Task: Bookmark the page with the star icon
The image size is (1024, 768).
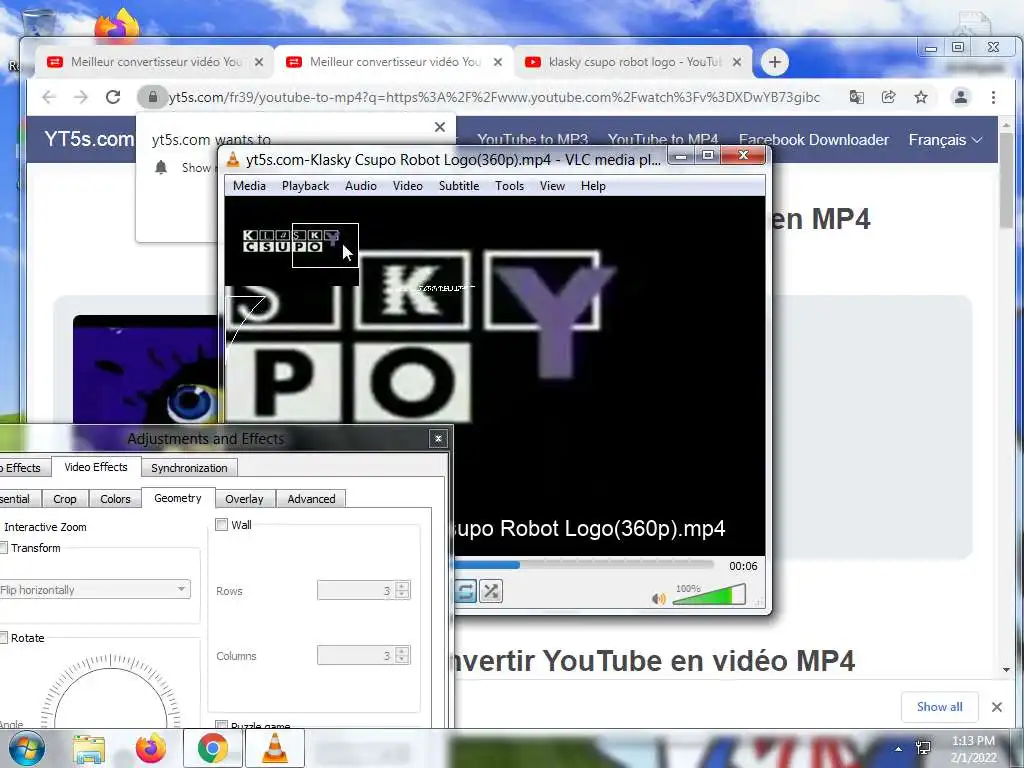Action: point(921,97)
